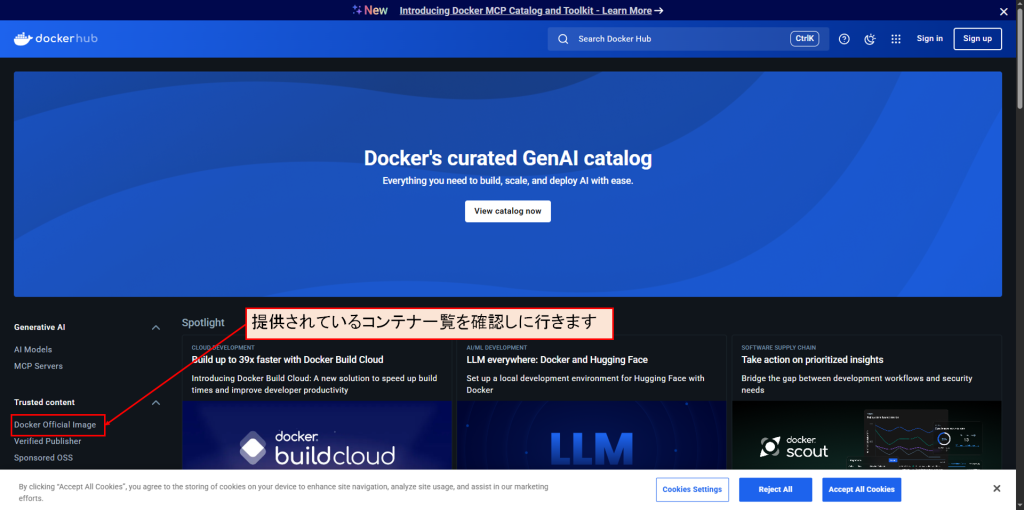Toggle the dark/light theme moon icon
This screenshot has height=510, width=1024.
[x=870, y=39]
